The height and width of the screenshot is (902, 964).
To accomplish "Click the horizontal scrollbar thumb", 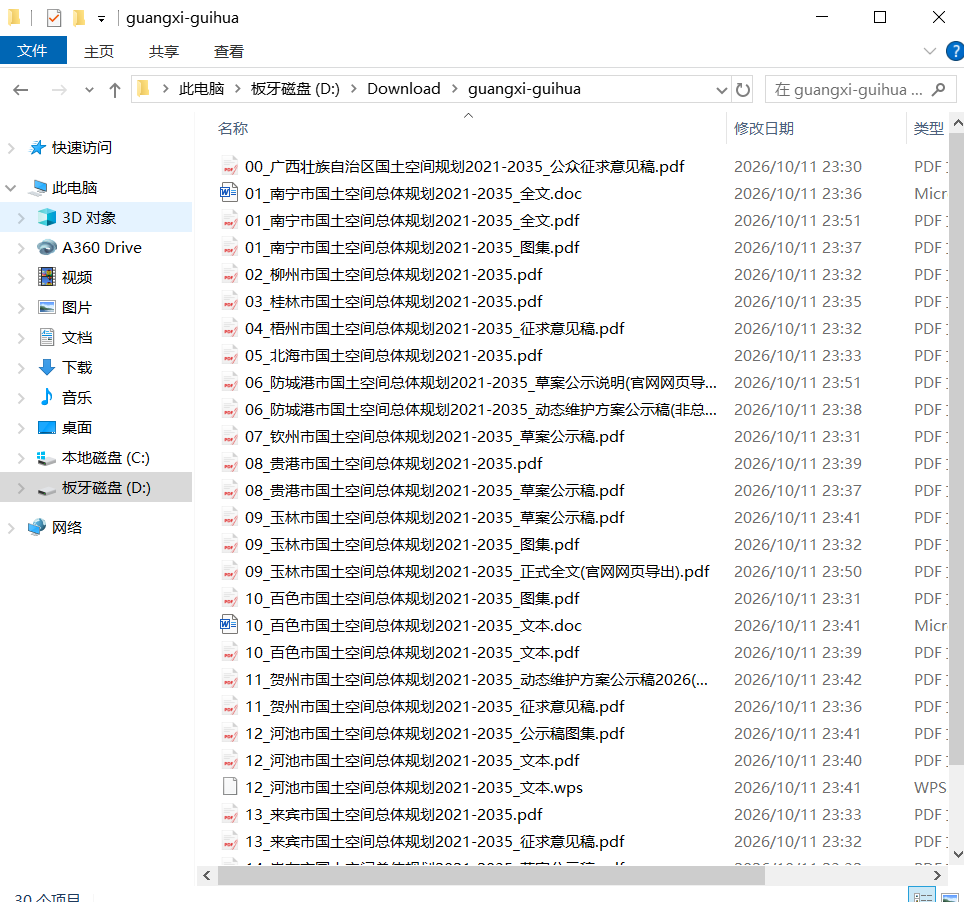I will 491,876.
